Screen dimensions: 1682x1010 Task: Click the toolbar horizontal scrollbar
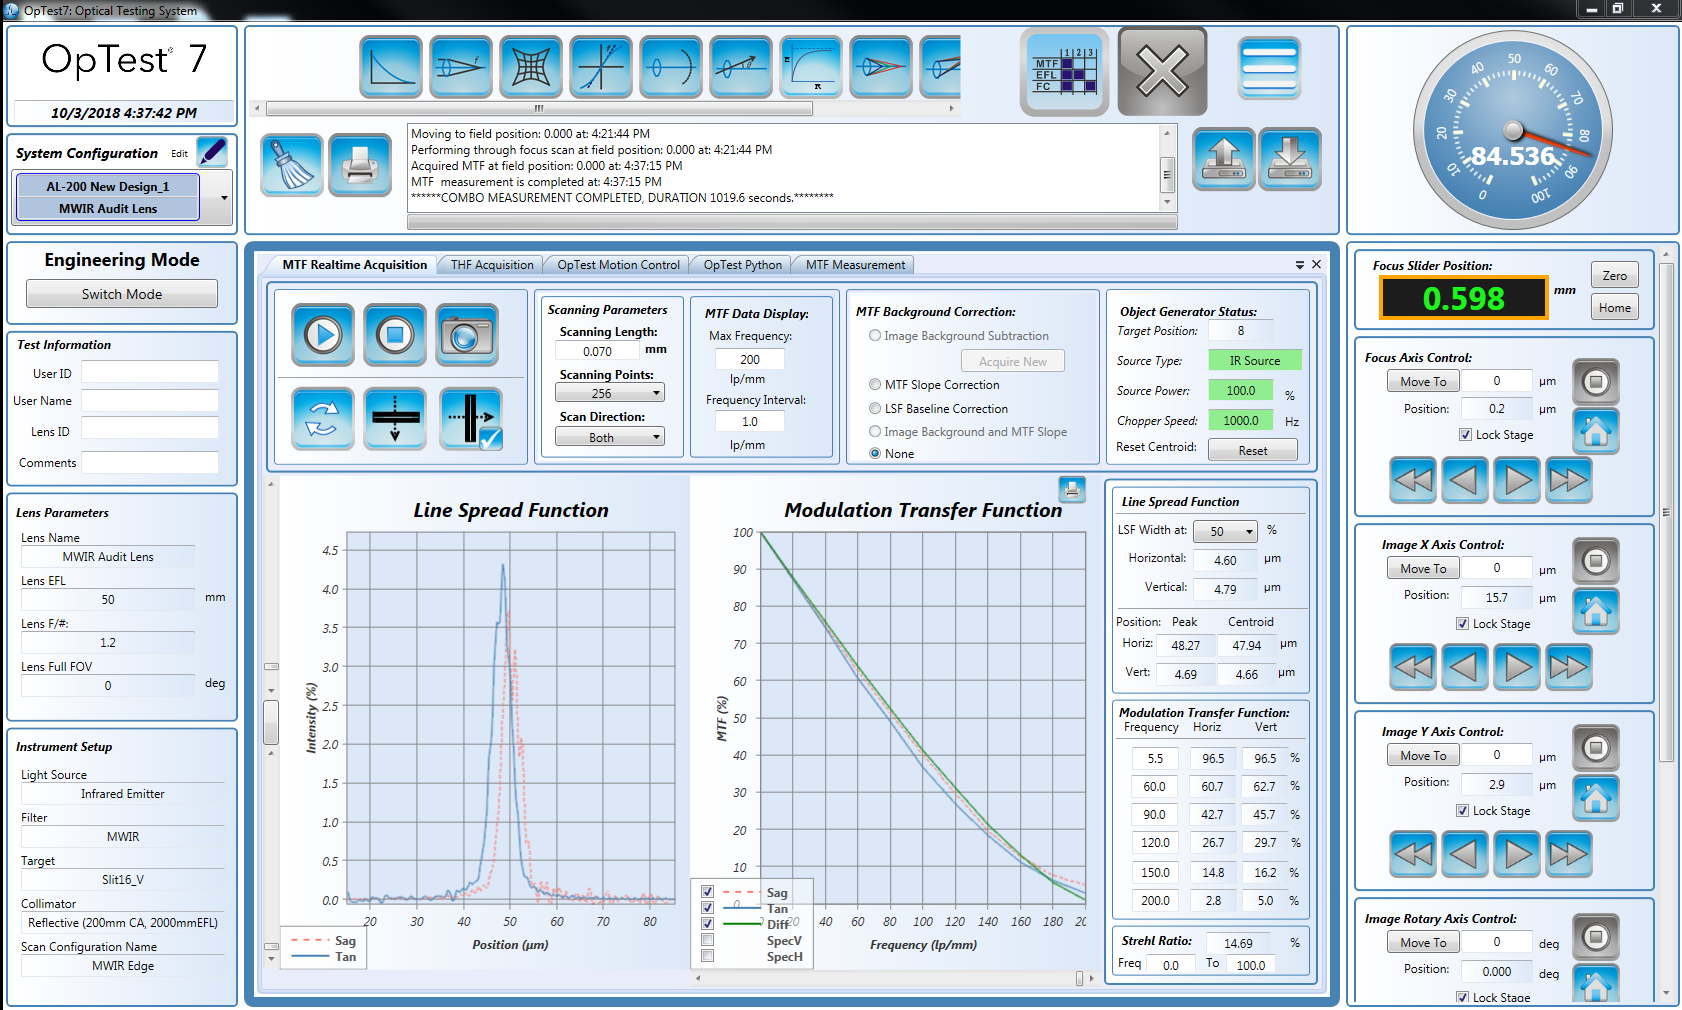[540, 108]
